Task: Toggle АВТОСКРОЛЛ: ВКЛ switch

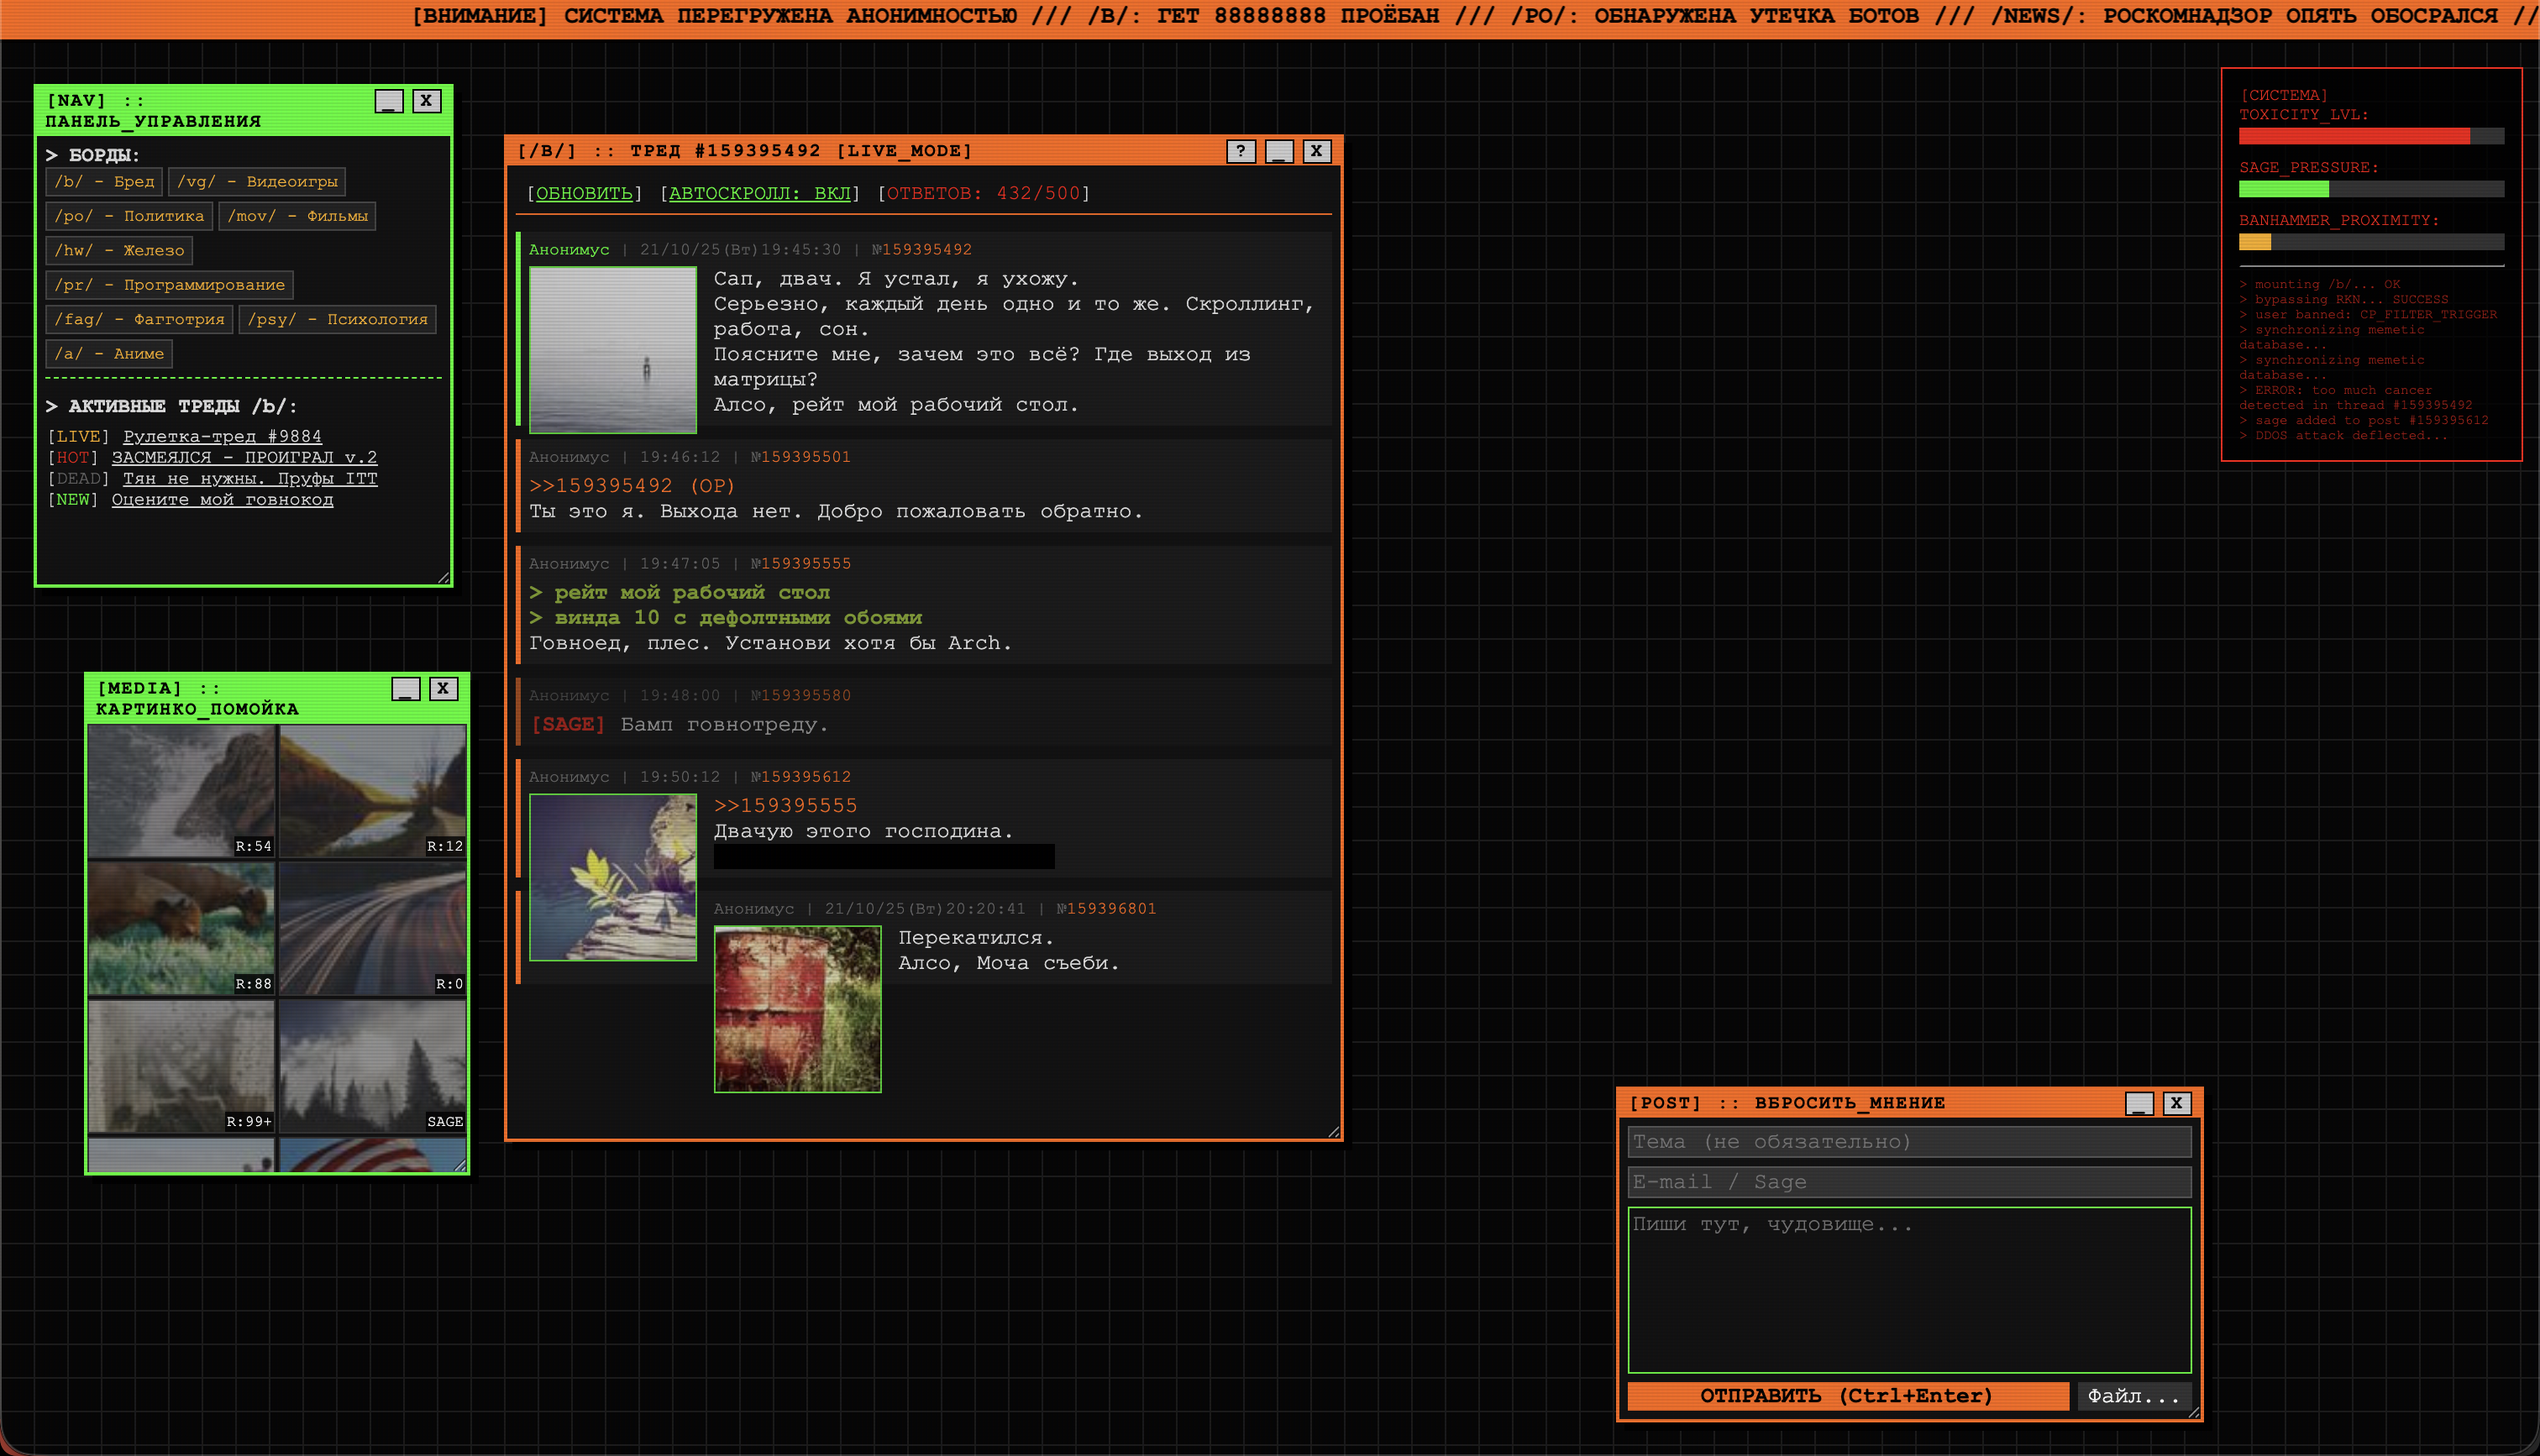Action: click(759, 193)
